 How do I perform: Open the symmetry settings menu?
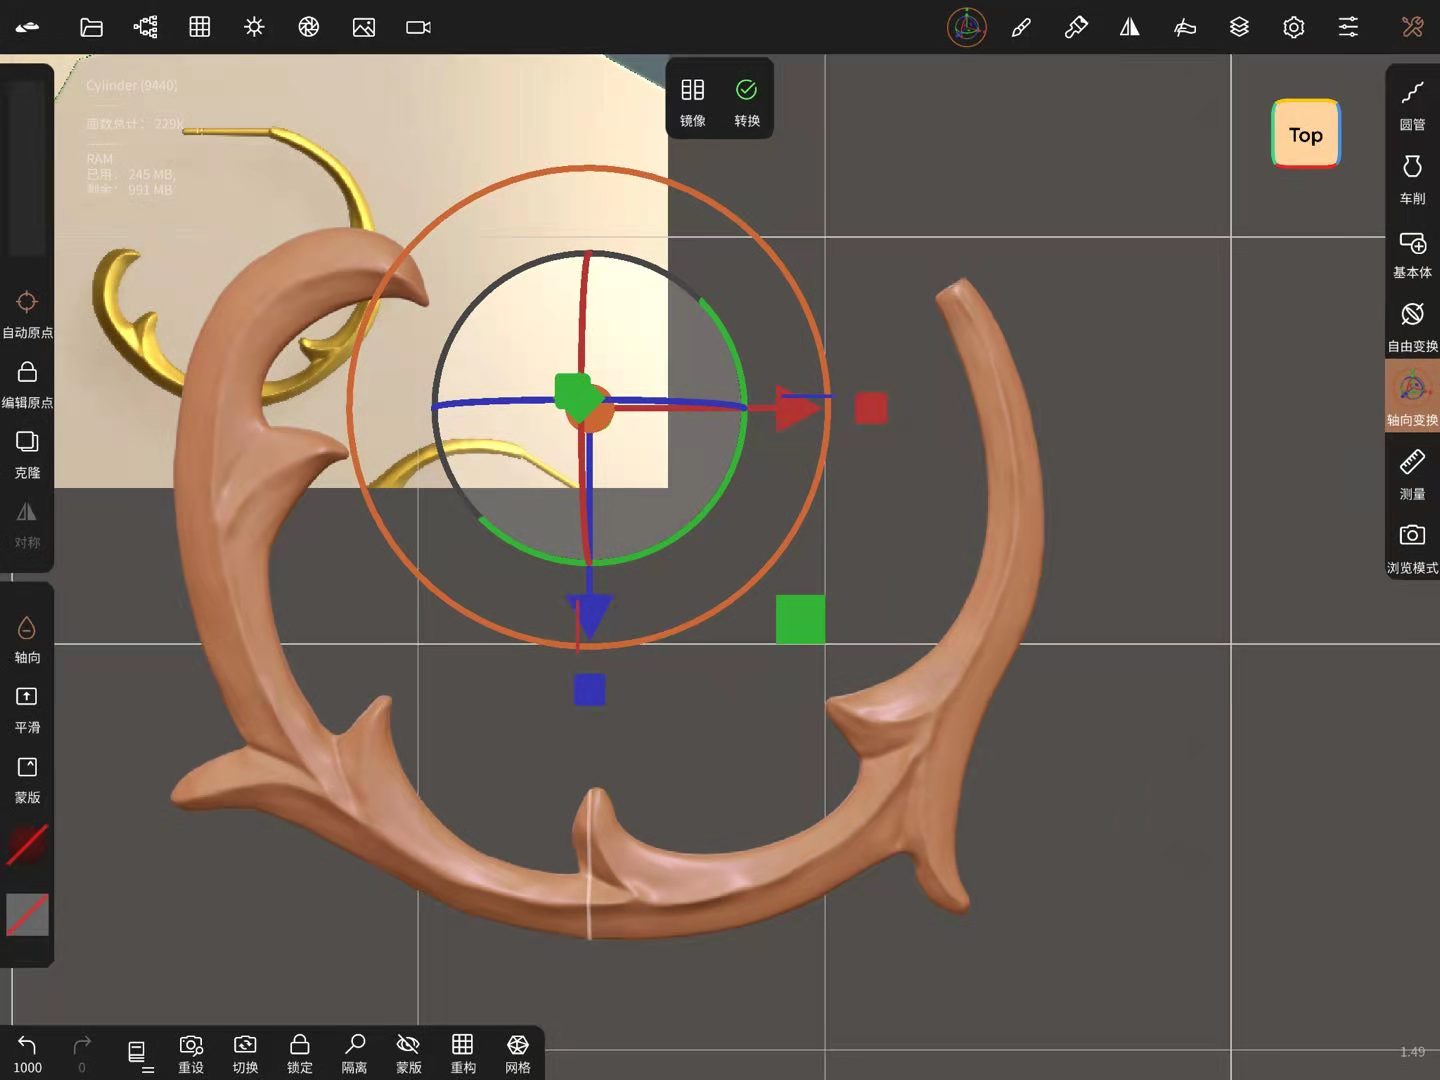1130,27
